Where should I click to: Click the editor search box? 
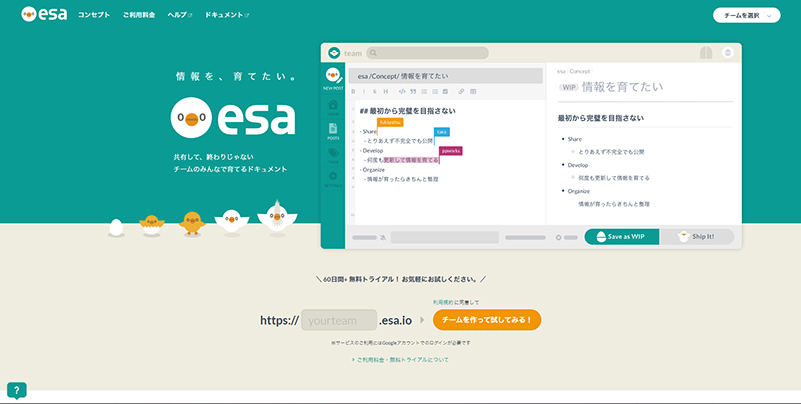(428, 53)
